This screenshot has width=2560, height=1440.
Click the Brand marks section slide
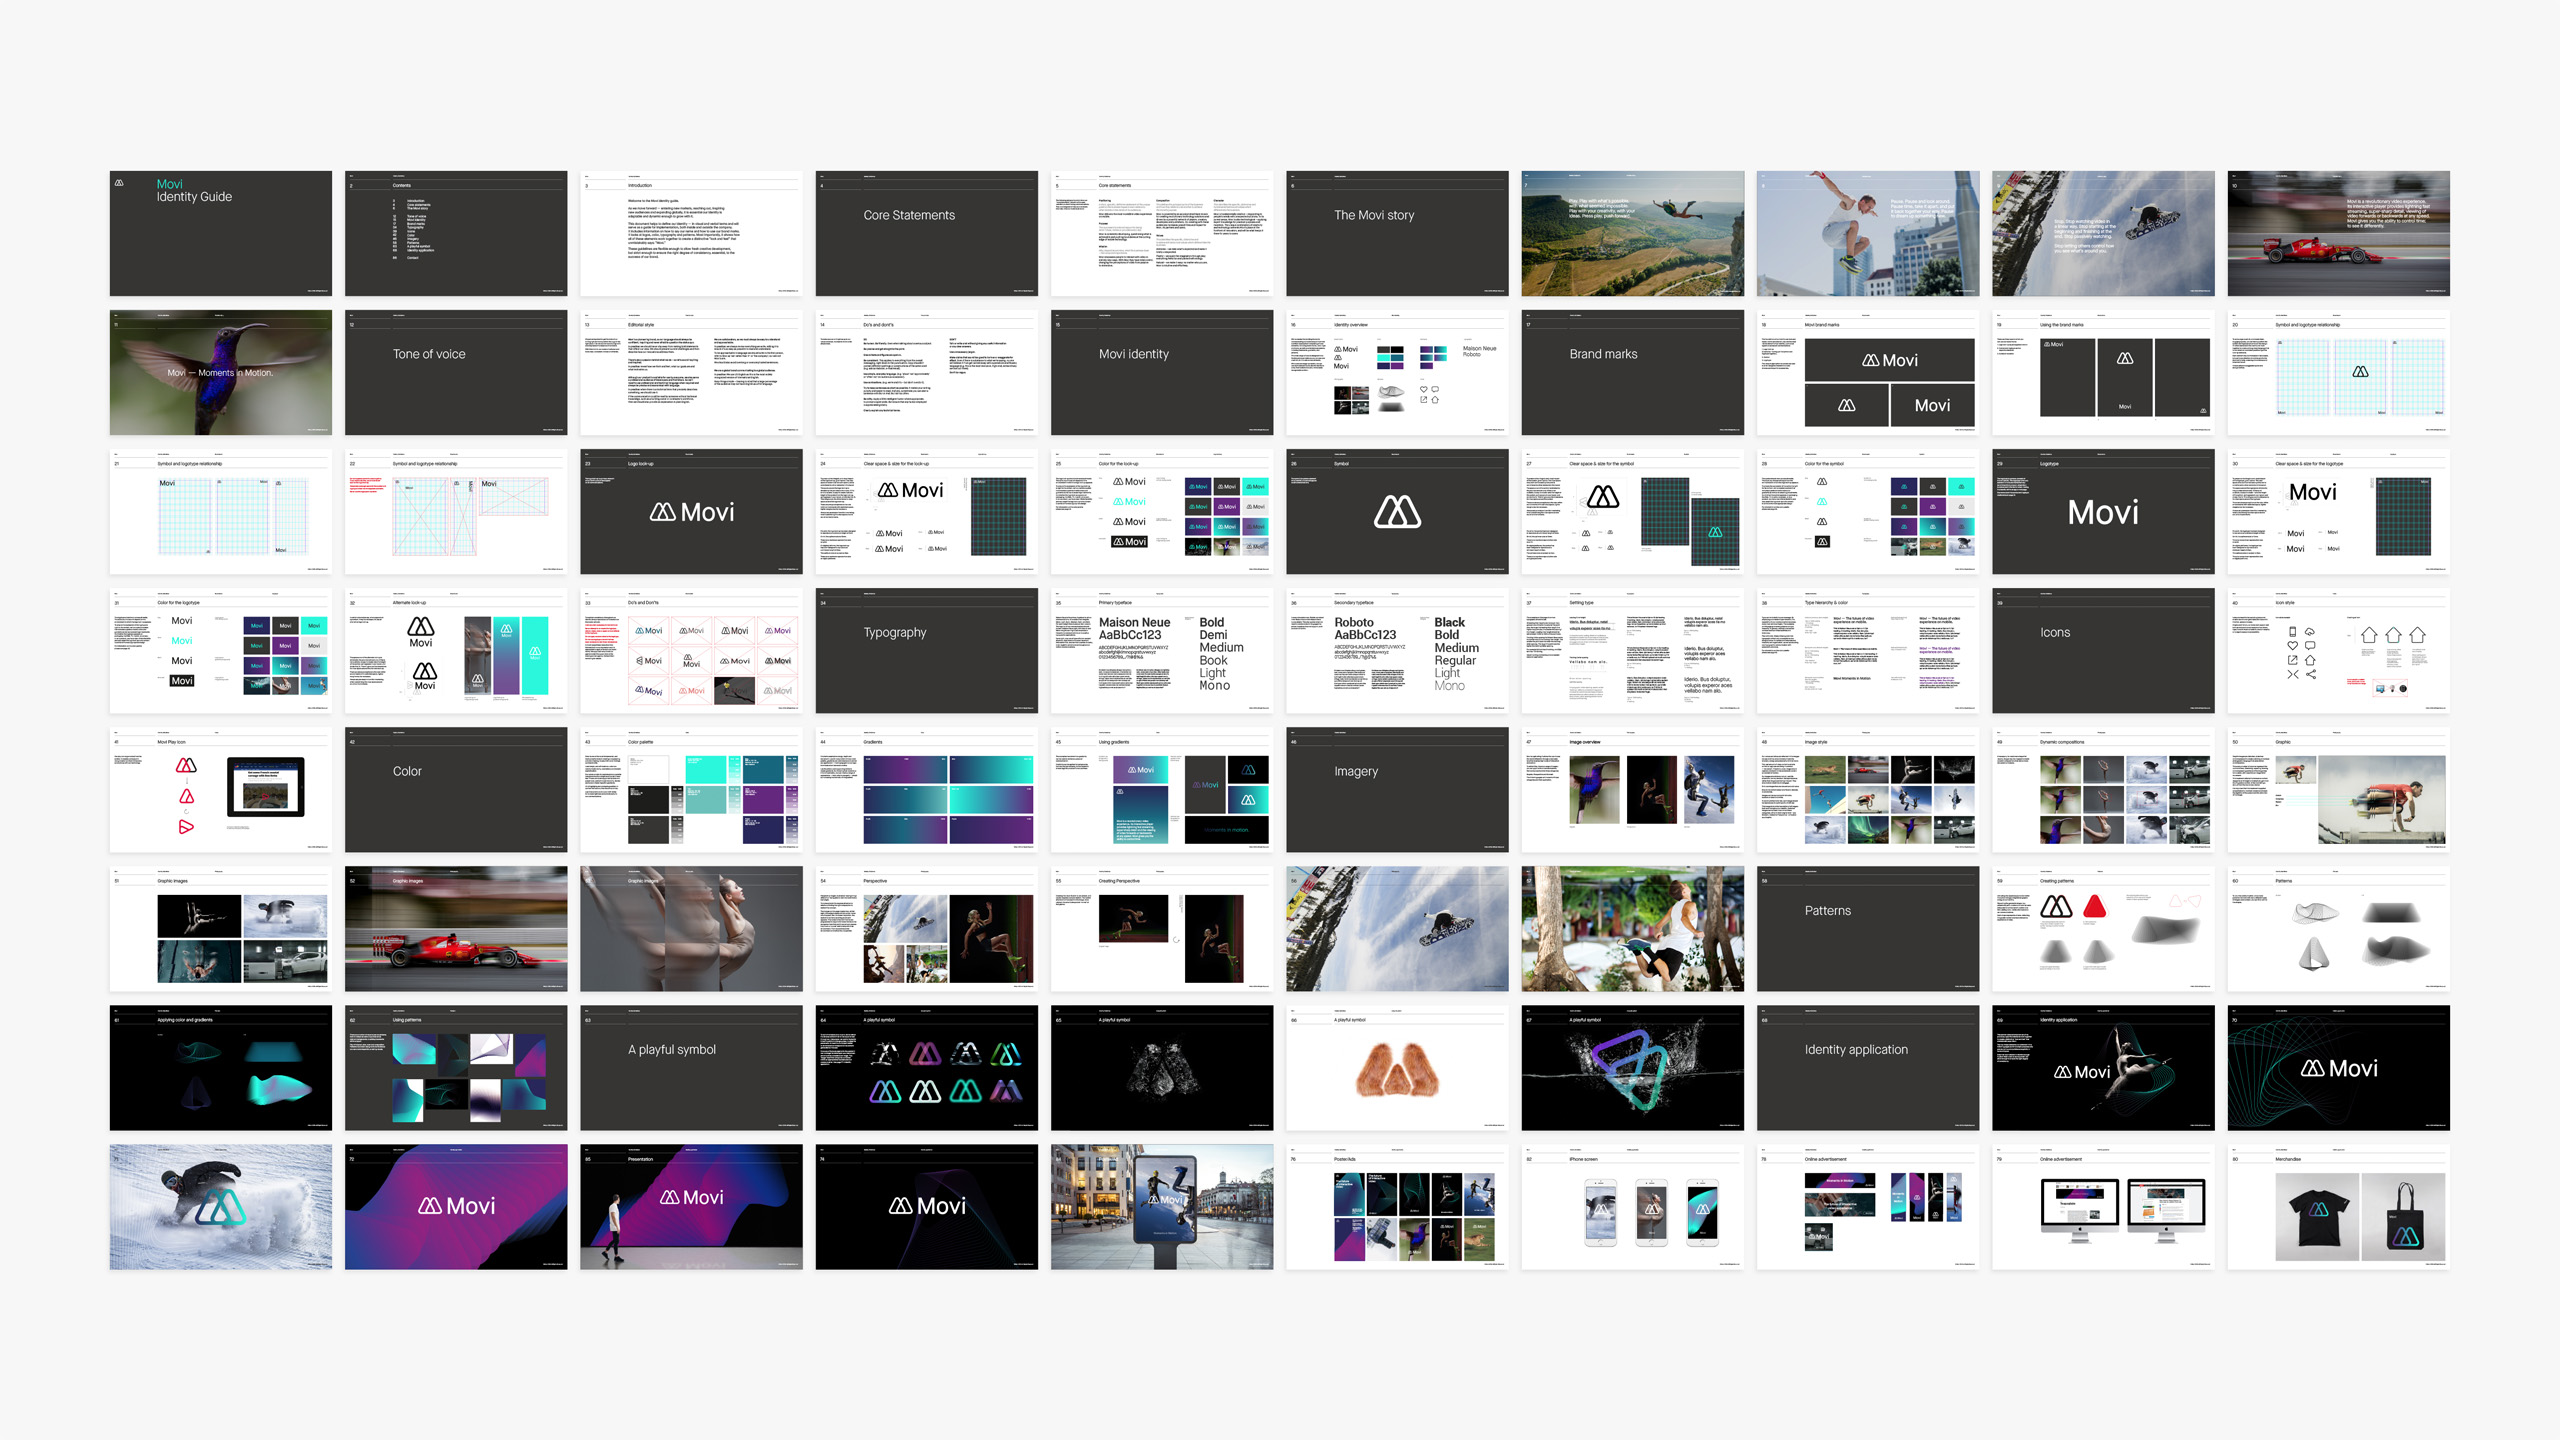point(1632,372)
